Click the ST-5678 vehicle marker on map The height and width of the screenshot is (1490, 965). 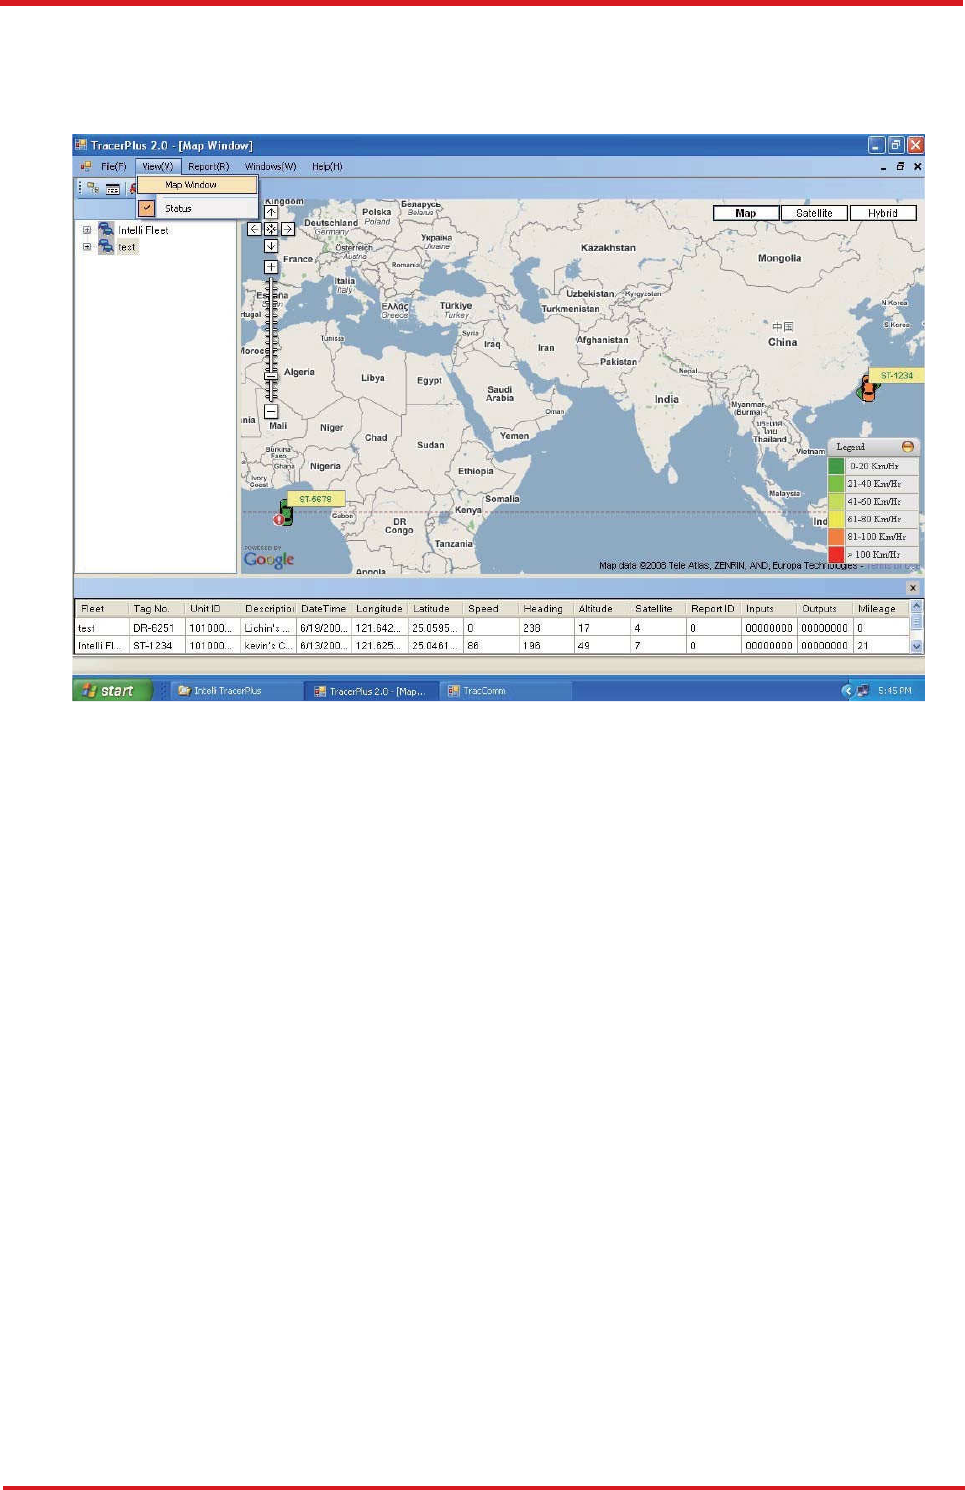coord(285,514)
